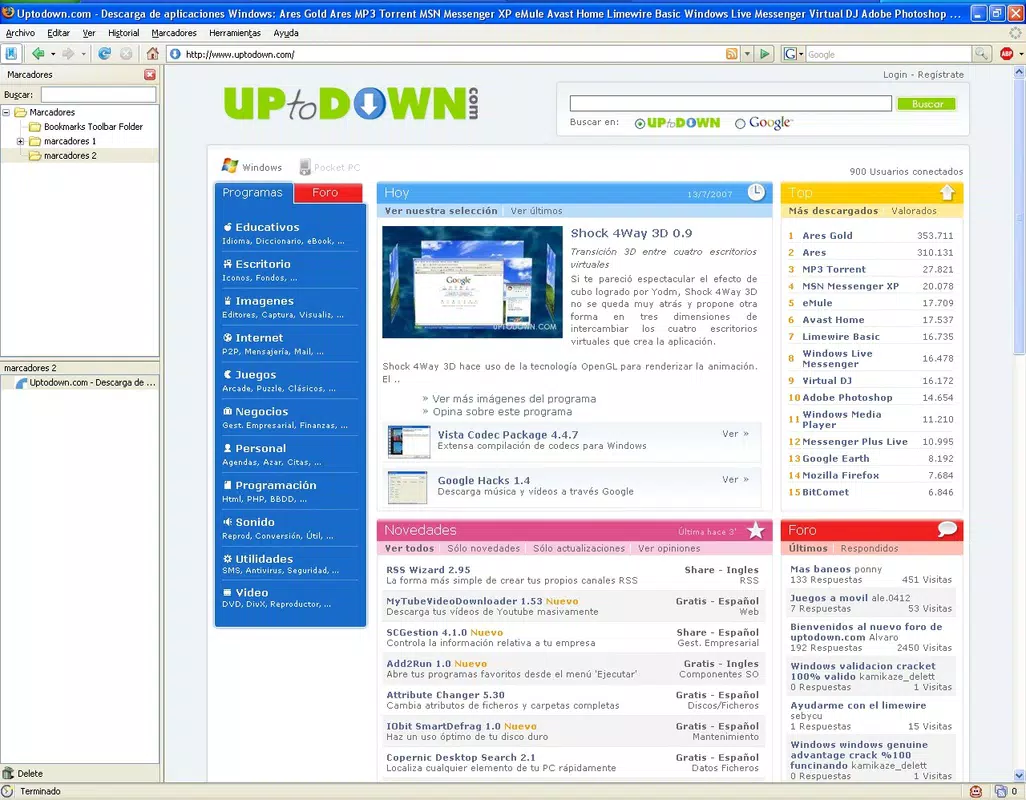Click the UptoDown site logo
1026x800 pixels.
coord(351,103)
